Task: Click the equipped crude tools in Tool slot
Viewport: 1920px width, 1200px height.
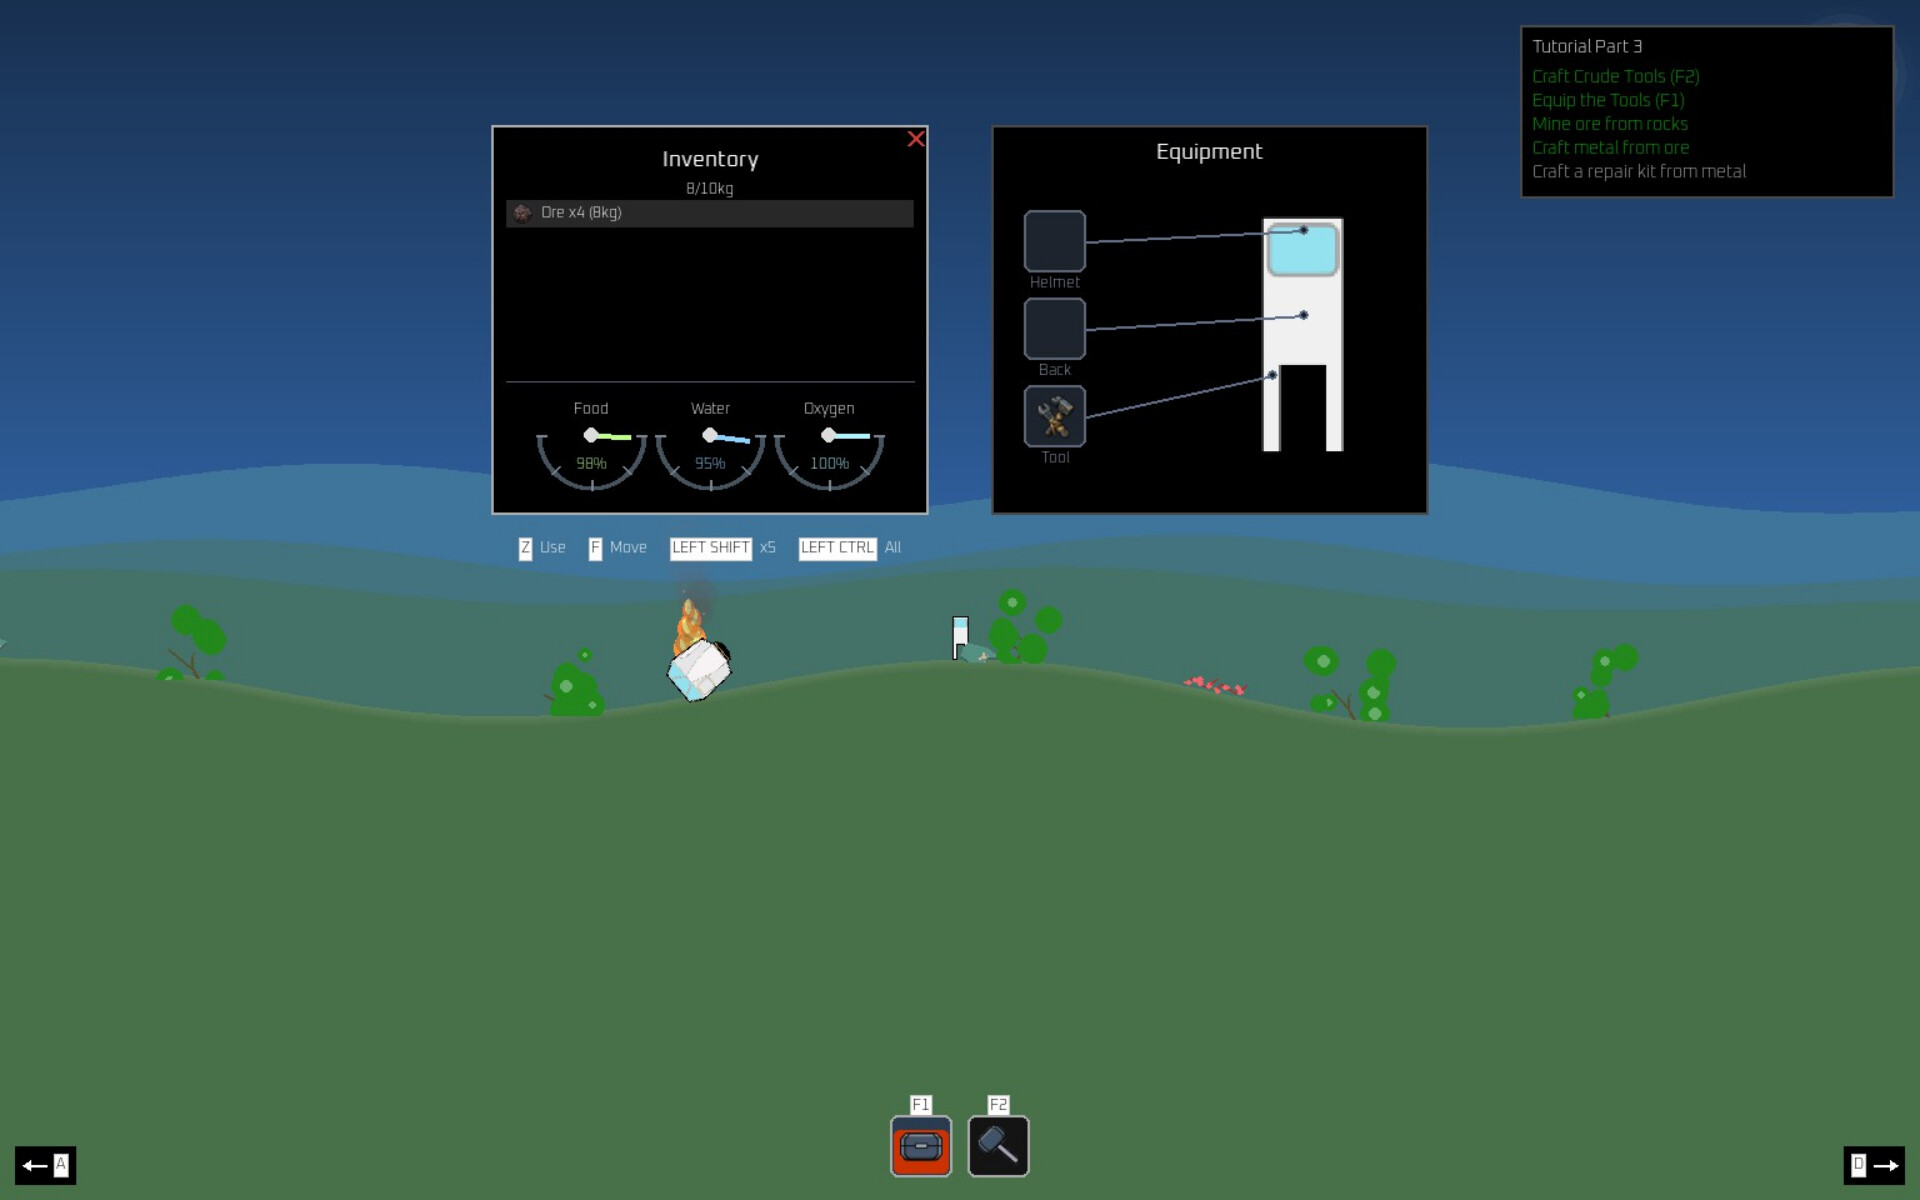Action: tap(1054, 416)
